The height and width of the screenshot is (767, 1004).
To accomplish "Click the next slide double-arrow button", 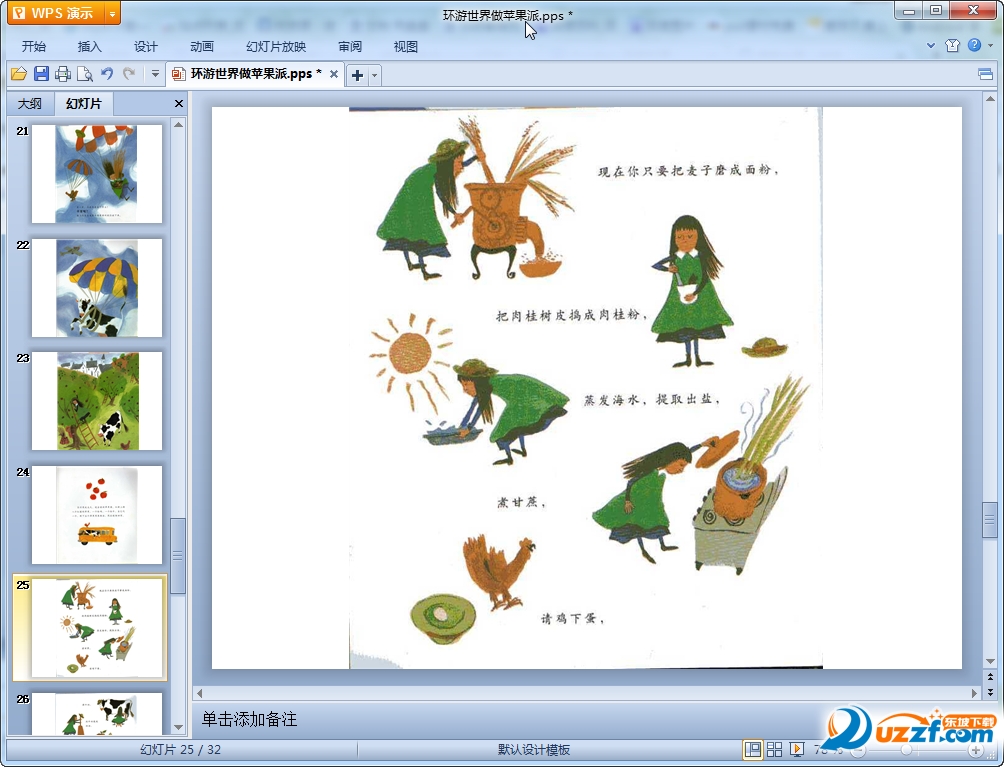I will tap(990, 692).
